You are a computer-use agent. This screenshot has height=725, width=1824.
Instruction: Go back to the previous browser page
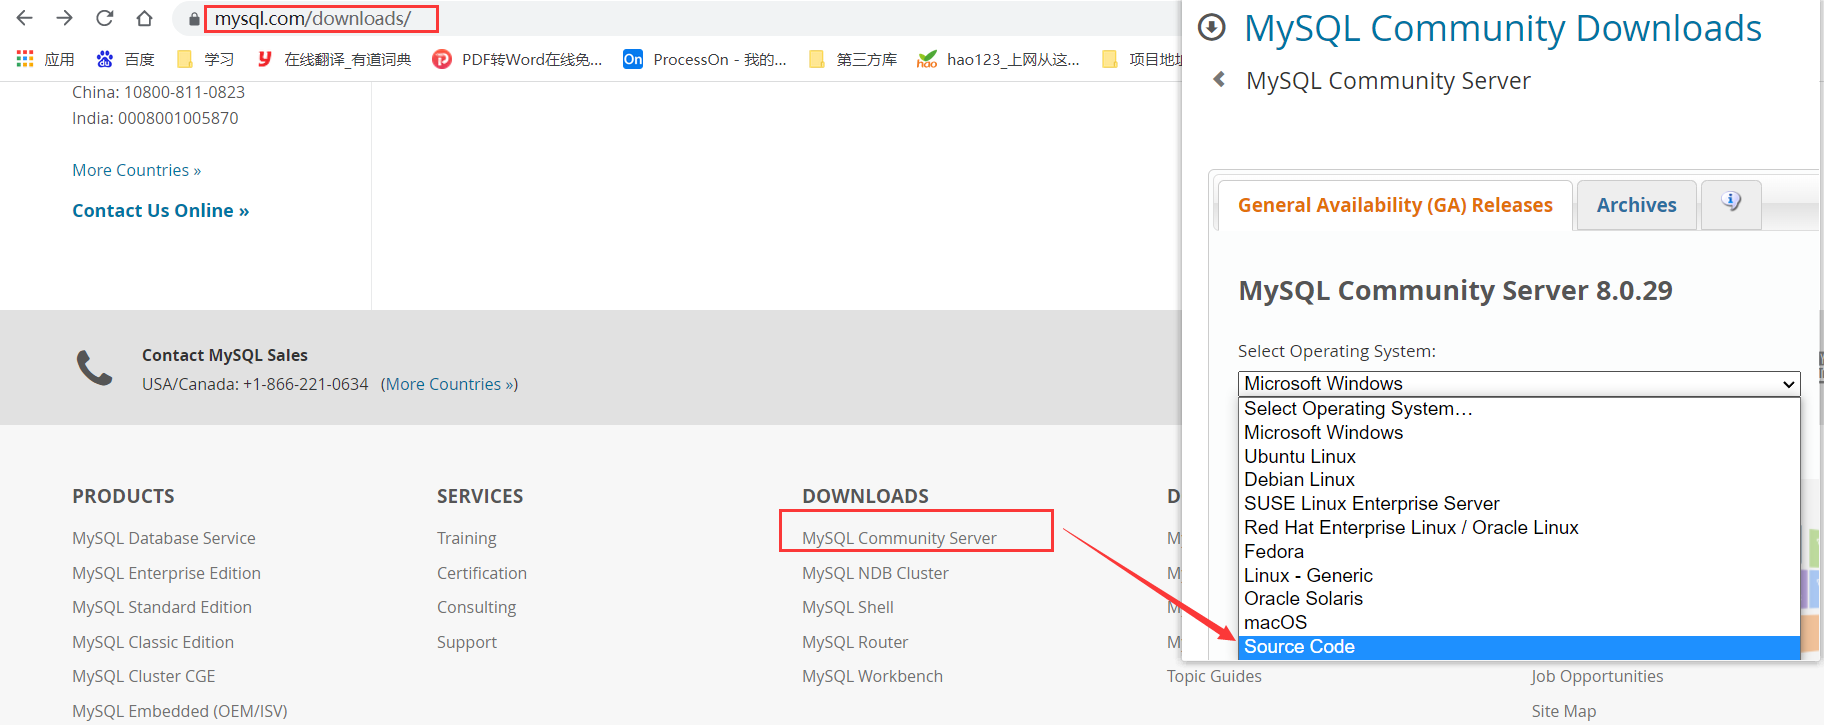pos(25,18)
